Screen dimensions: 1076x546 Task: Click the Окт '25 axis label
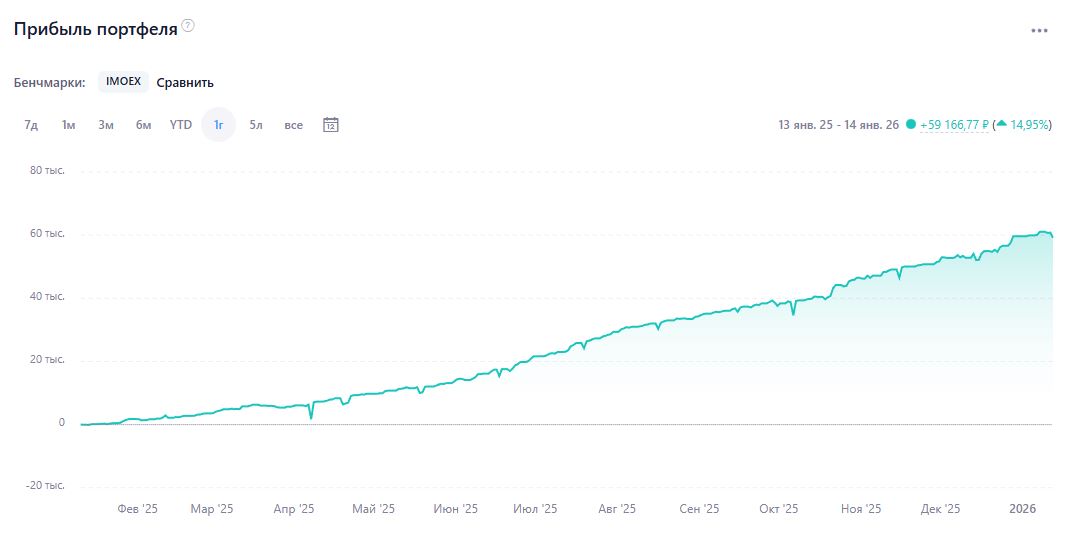point(777,509)
